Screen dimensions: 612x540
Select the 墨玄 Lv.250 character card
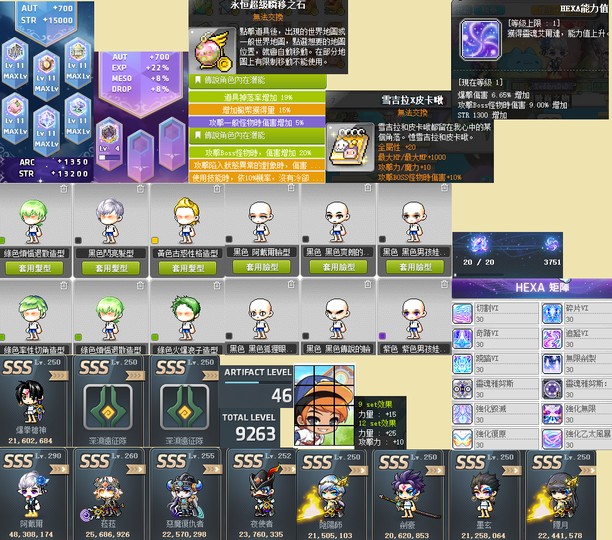483,496
